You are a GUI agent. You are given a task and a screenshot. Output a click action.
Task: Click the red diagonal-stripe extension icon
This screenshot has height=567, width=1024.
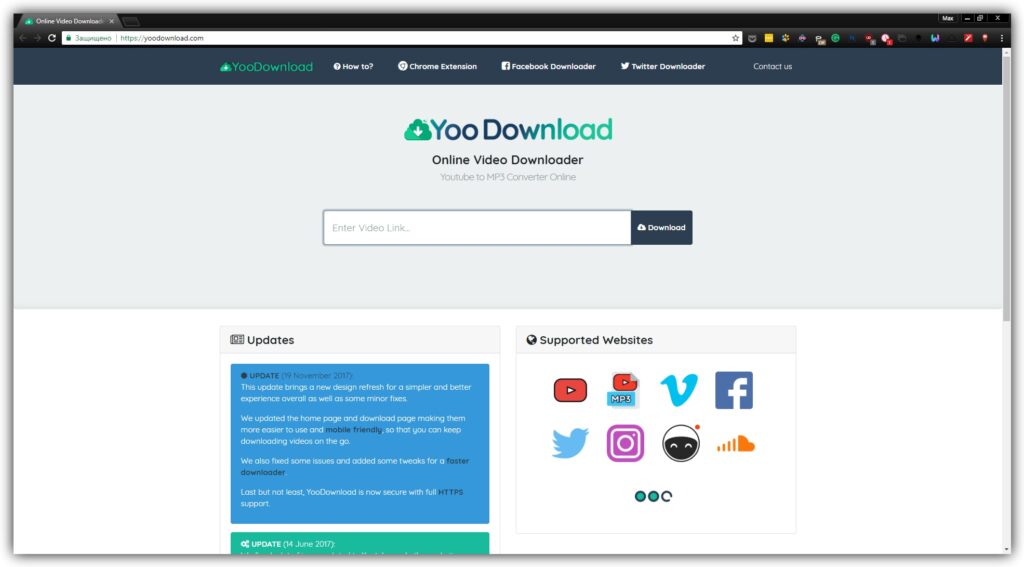(x=968, y=39)
